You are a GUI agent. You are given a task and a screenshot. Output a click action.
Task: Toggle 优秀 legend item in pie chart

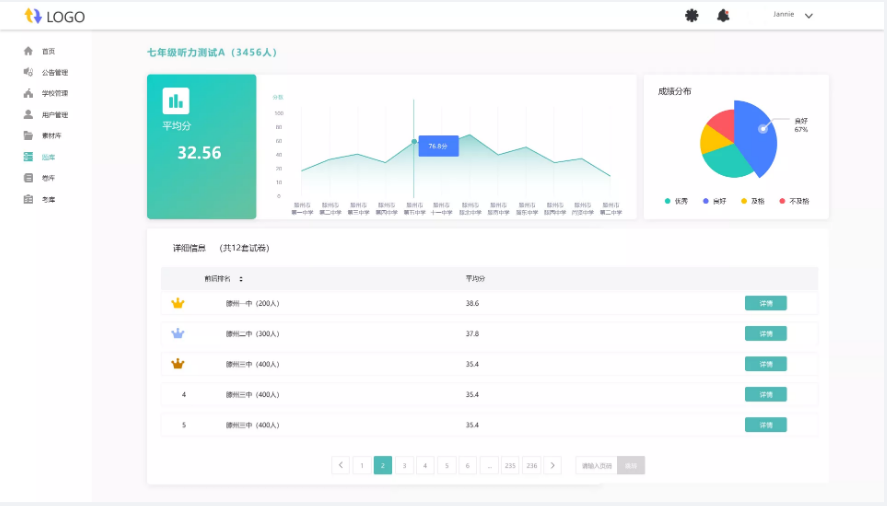tap(676, 201)
